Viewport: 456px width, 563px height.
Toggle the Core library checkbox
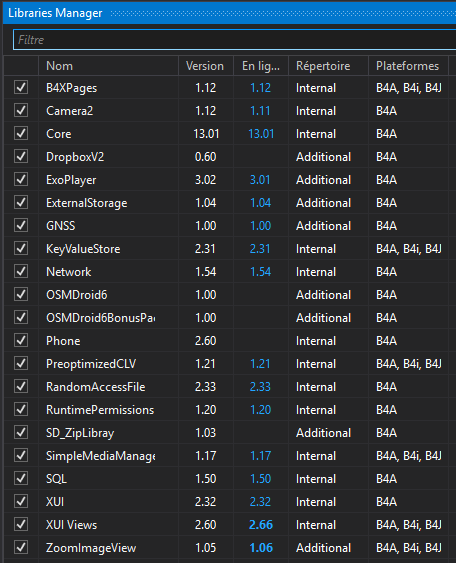pos(21,133)
